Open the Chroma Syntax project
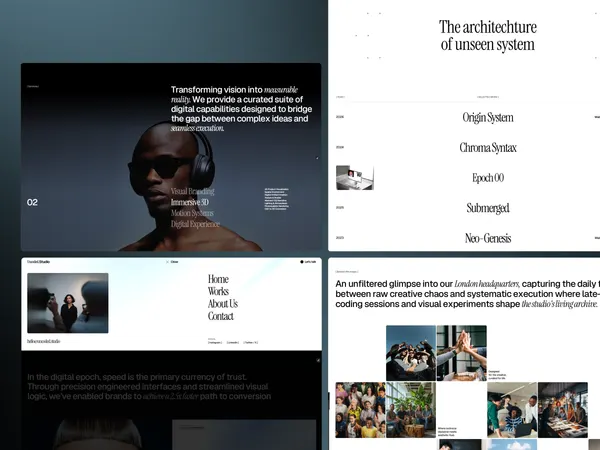Image resolution: width=600 pixels, height=450 pixels. (488, 148)
